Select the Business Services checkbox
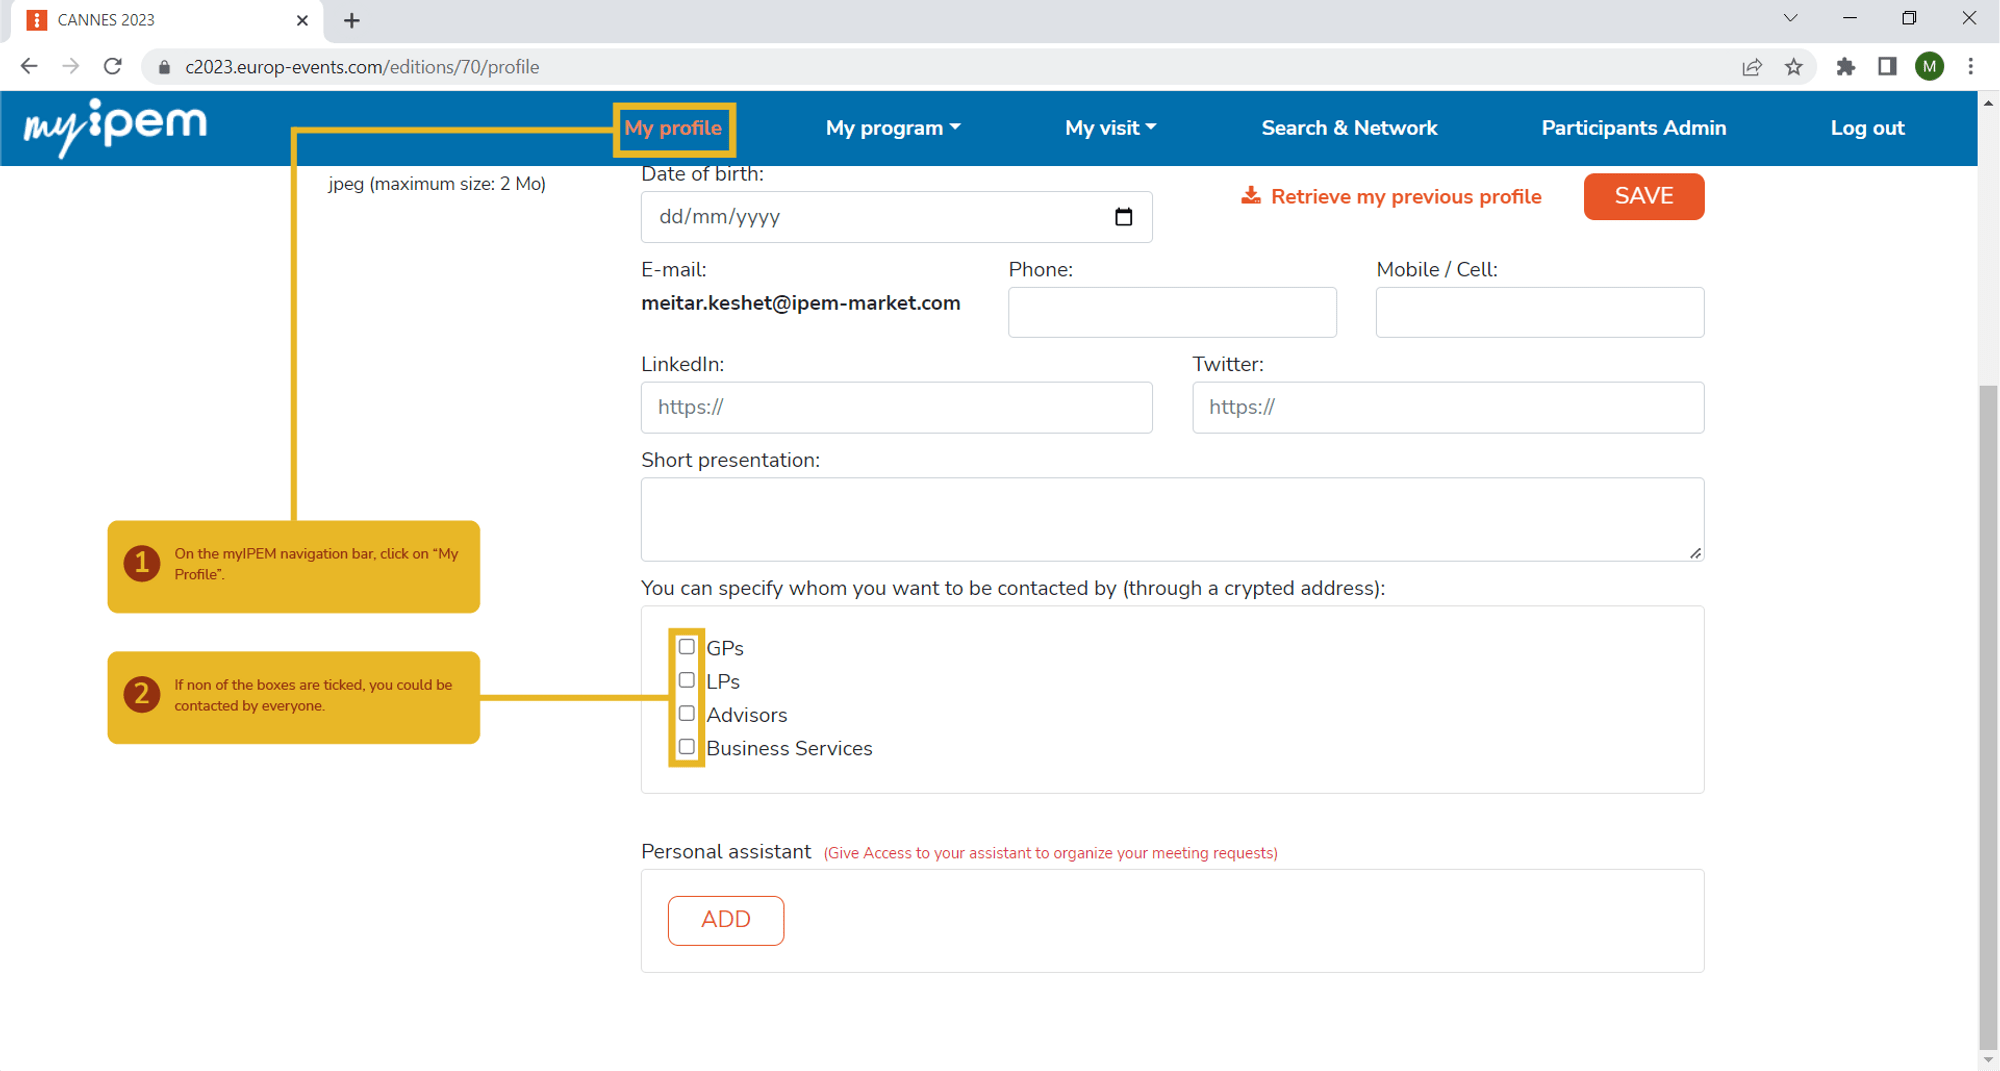 pos(686,747)
